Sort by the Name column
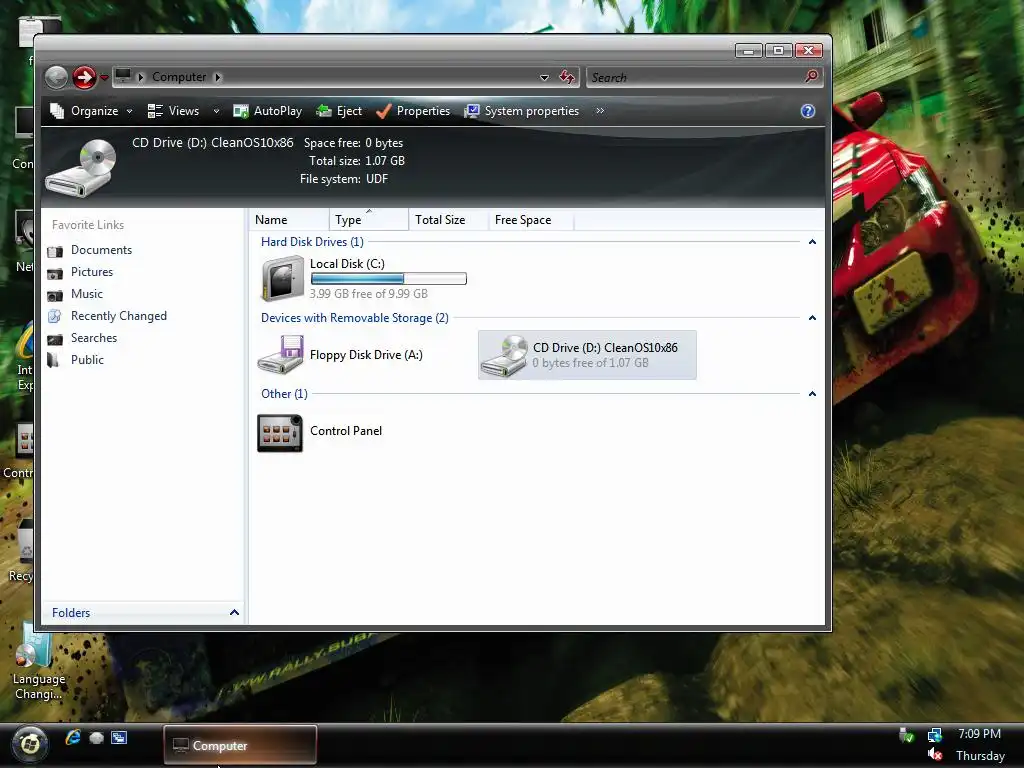This screenshot has width=1024, height=768. click(x=289, y=220)
